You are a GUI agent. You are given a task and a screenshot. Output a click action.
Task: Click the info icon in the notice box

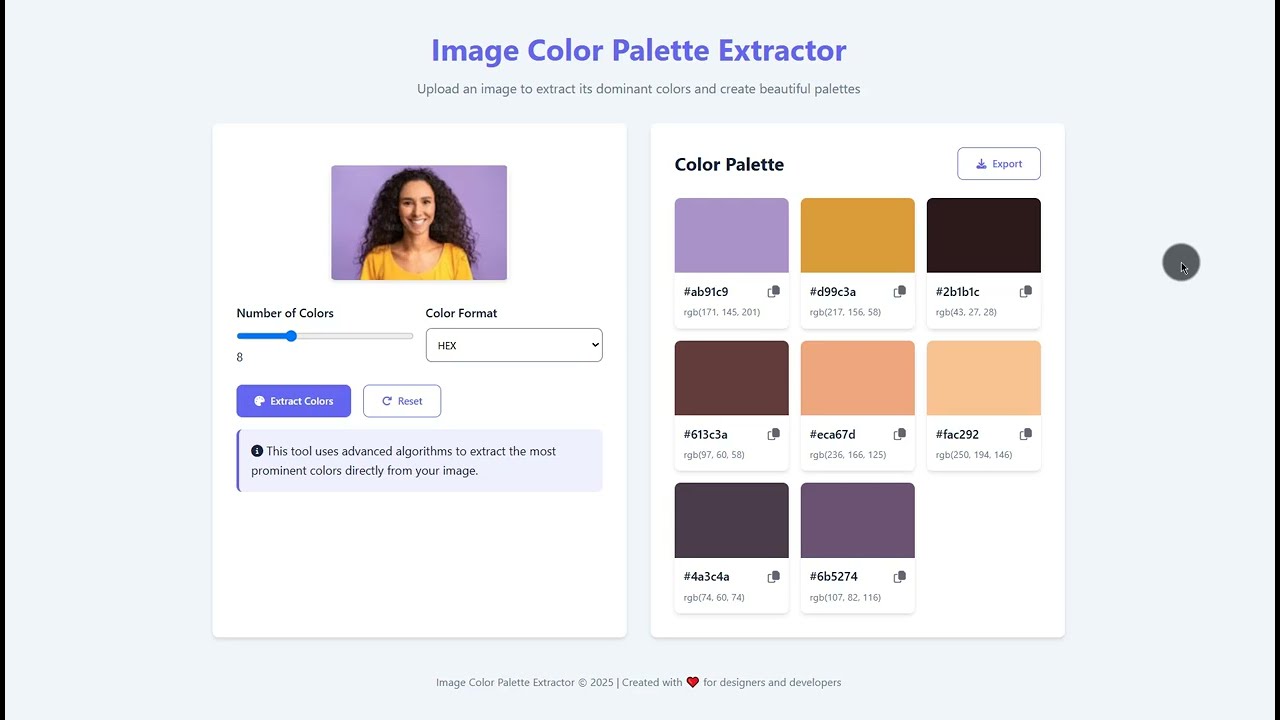click(x=257, y=451)
